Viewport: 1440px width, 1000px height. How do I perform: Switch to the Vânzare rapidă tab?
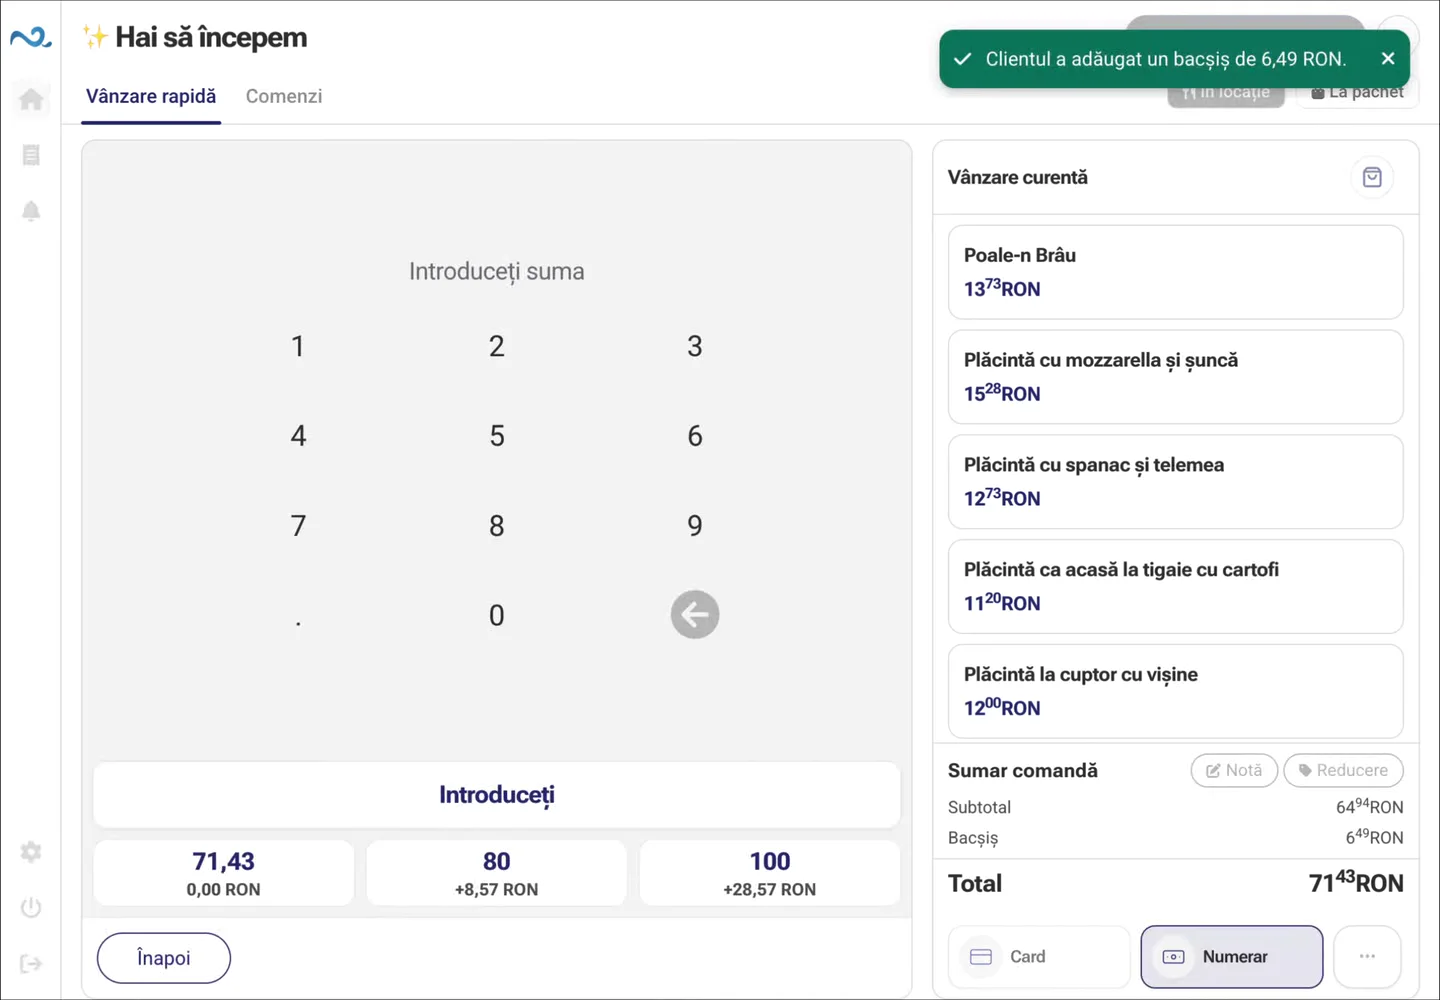151,97
